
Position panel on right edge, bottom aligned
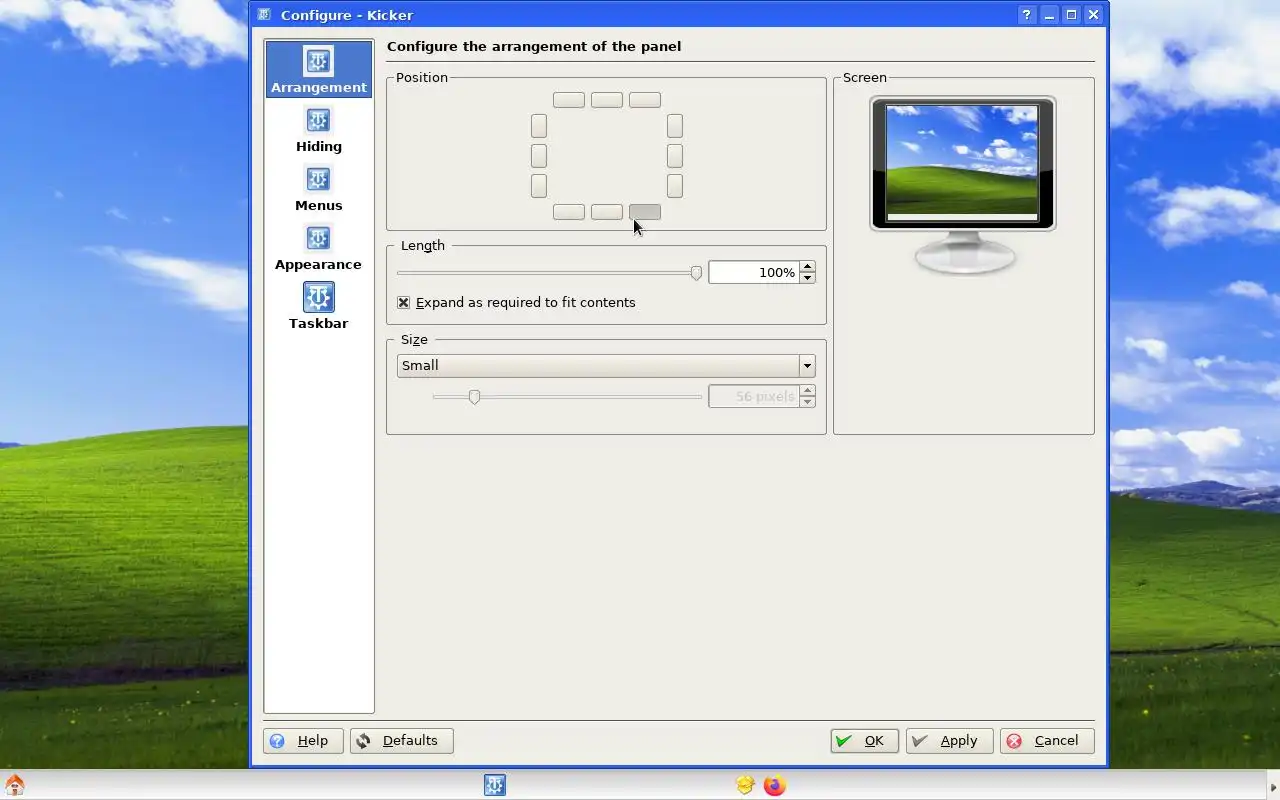[675, 186]
